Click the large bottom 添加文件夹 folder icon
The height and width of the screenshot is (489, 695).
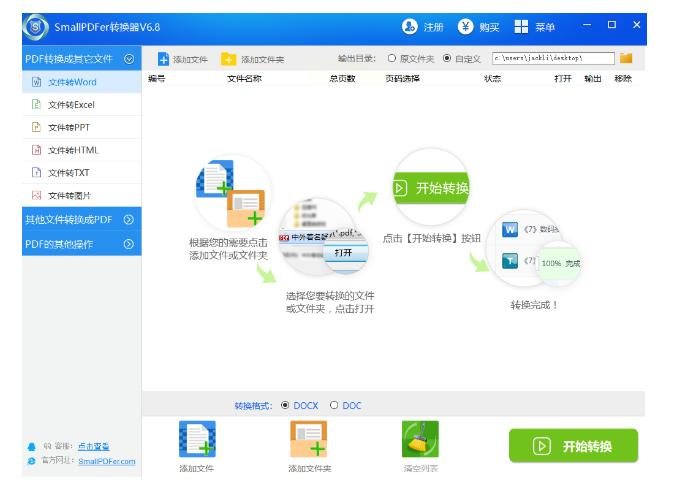coord(308,439)
